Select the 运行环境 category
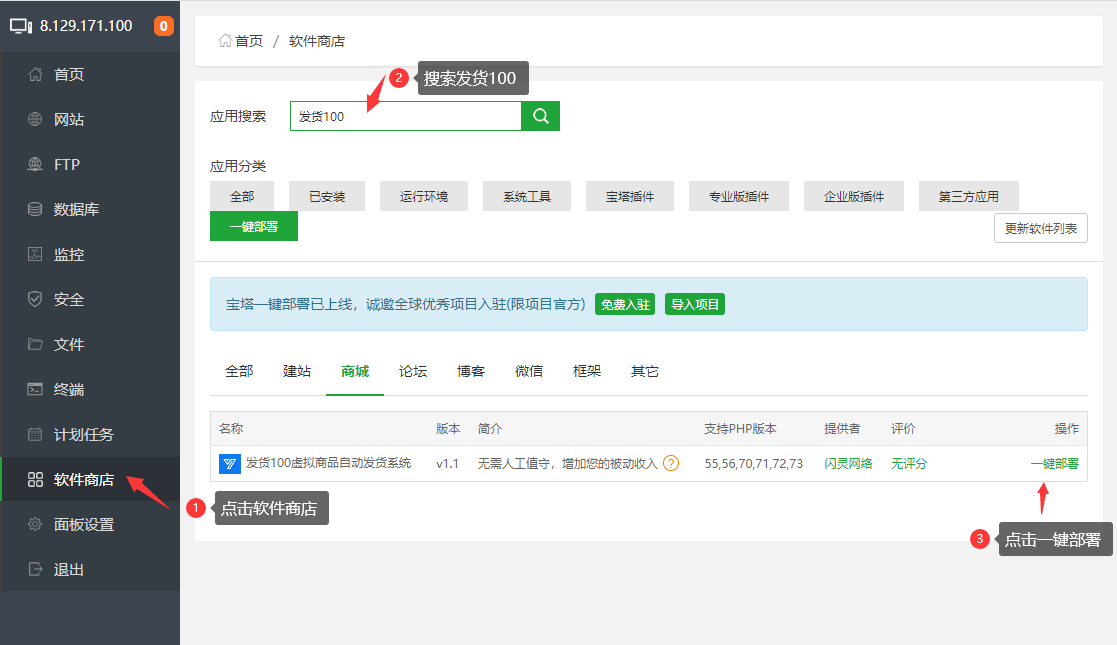Screen dimensions: 1117x645 coord(424,196)
